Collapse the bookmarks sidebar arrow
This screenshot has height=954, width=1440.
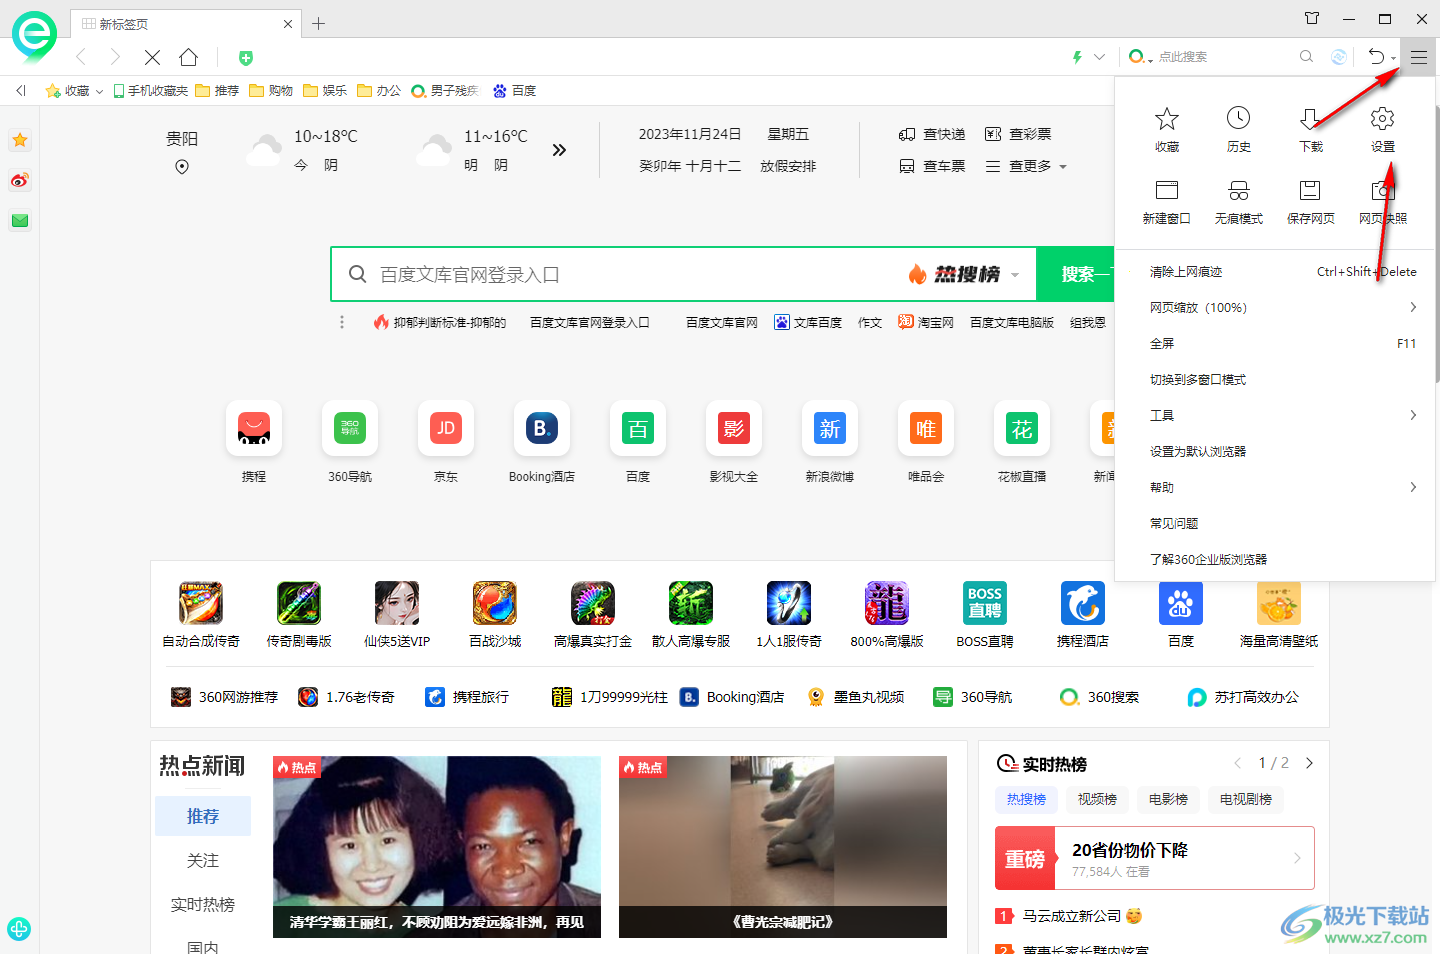pyautogui.click(x=20, y=91)
